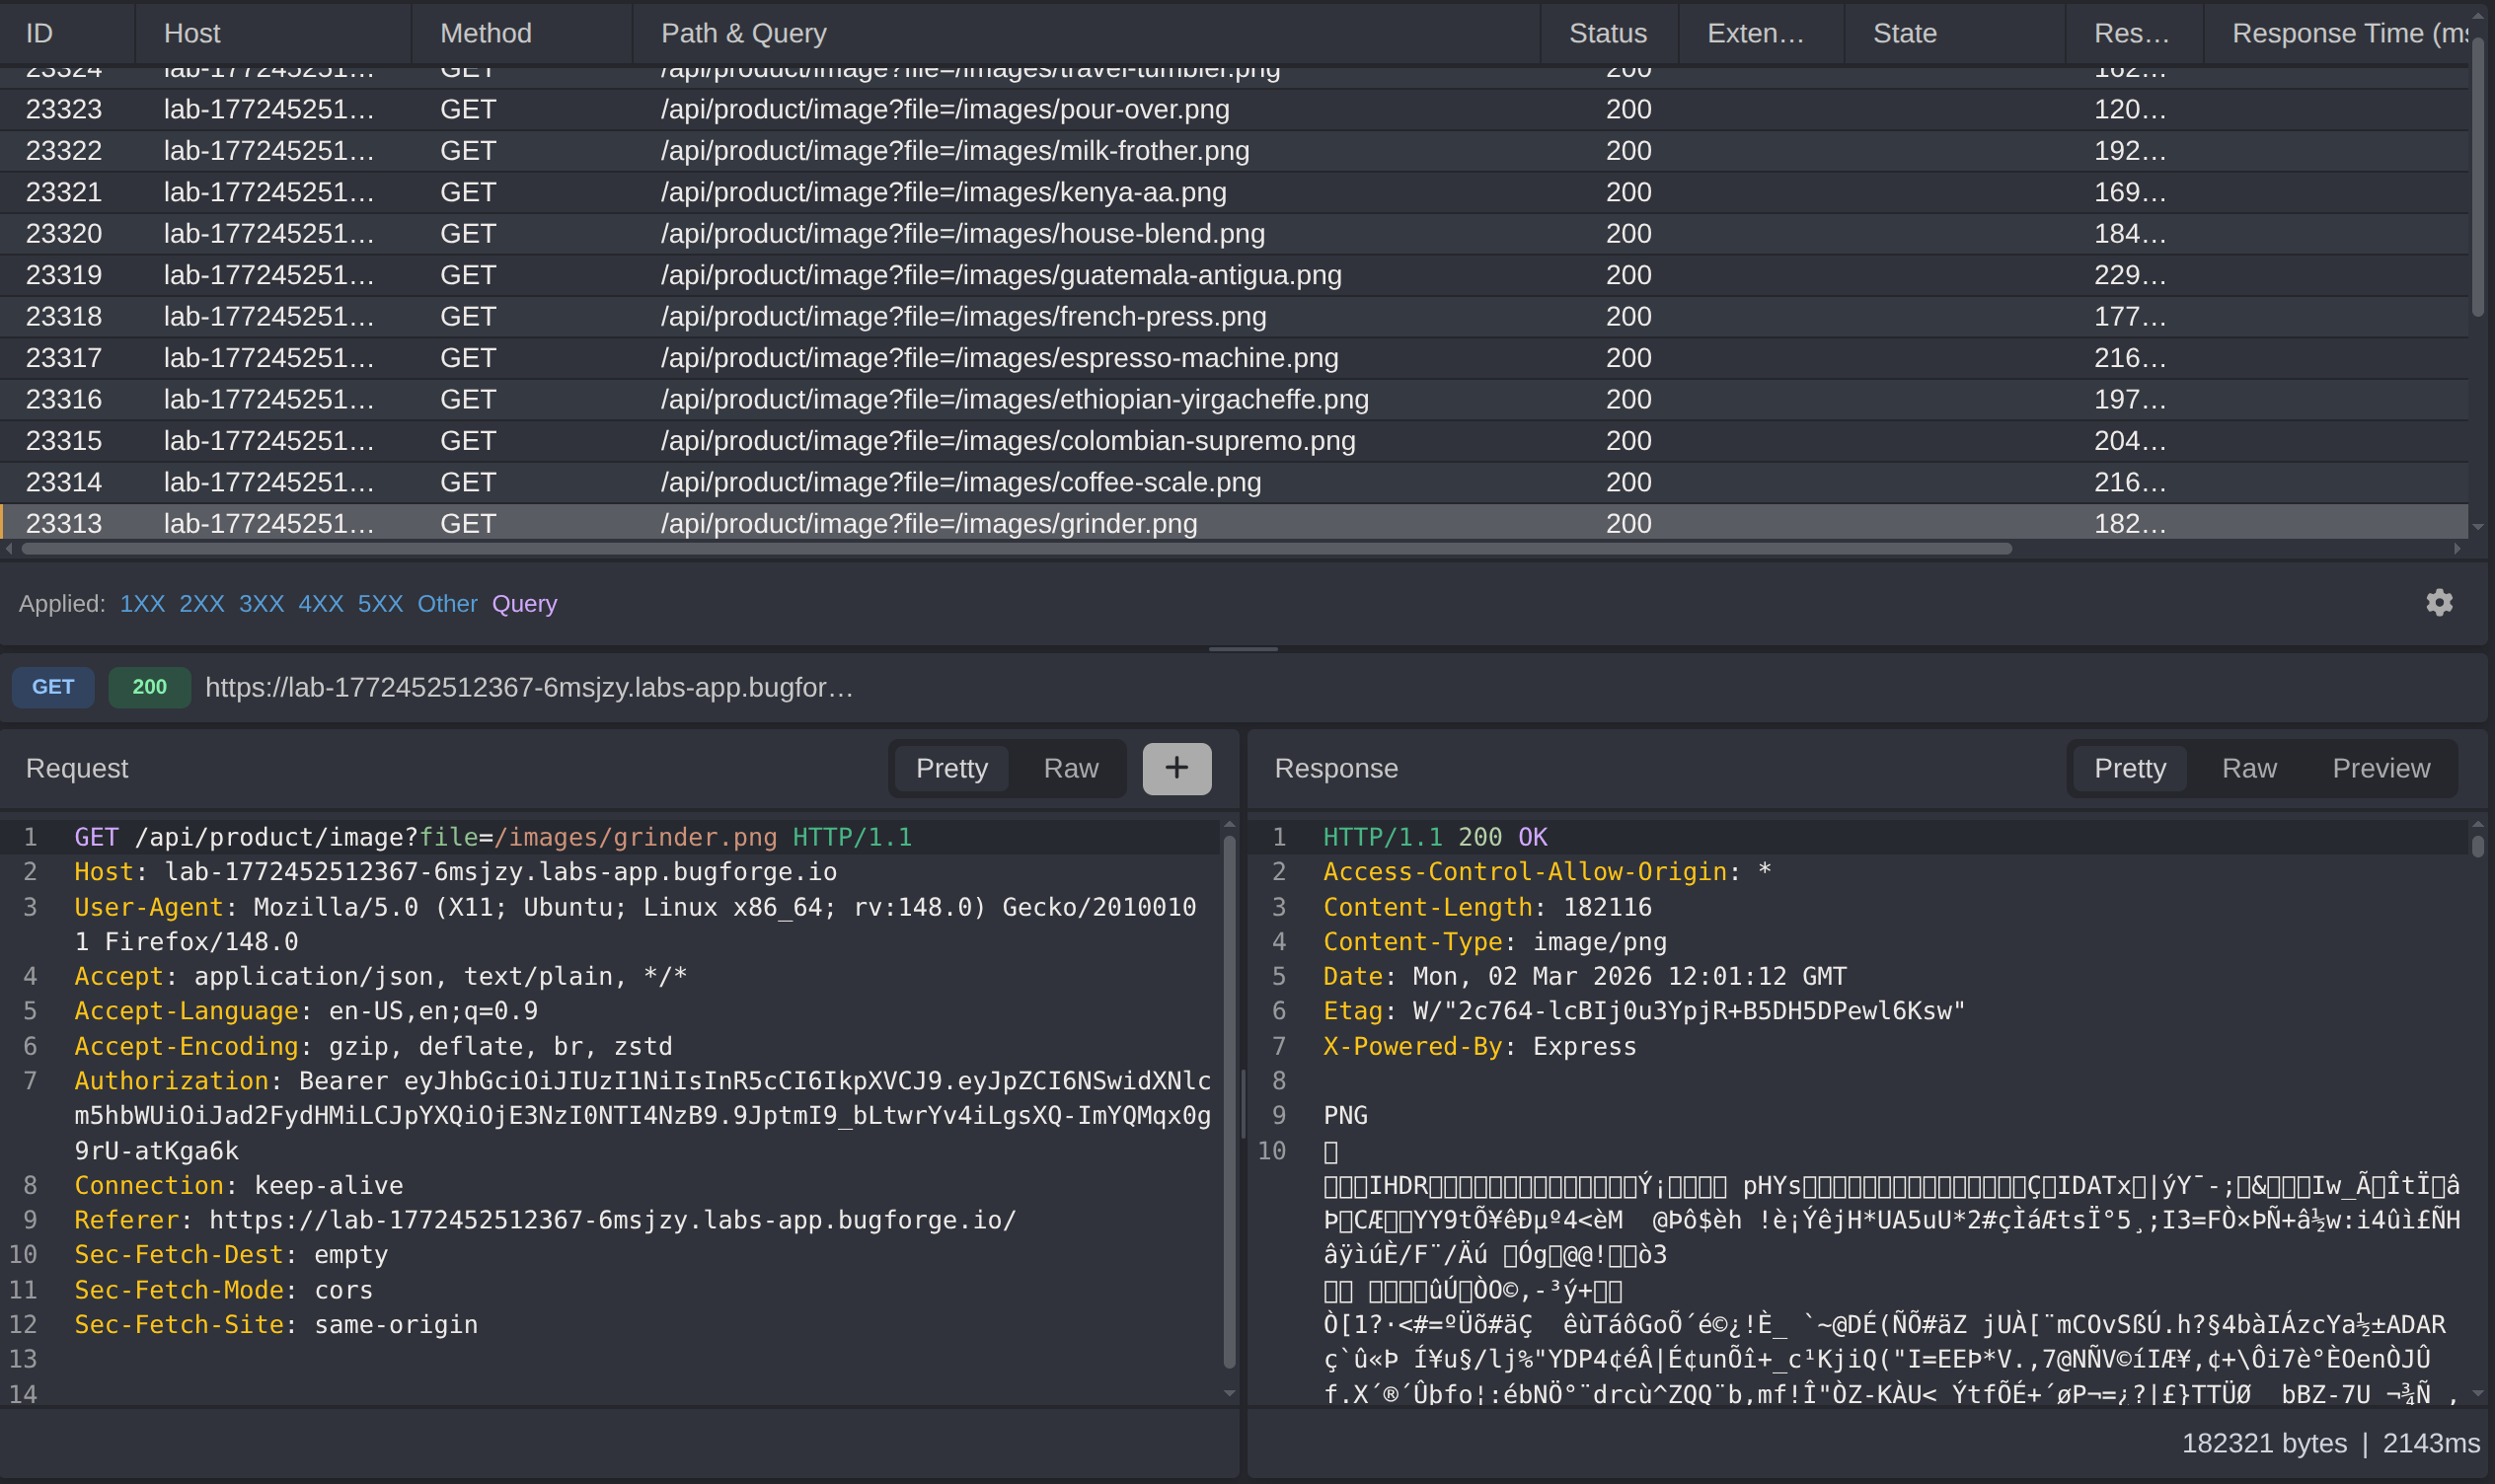Sort by Status column header
Image resolution: width=2495 pixels, height=1484 pixels.
(x=1607, y=33)
